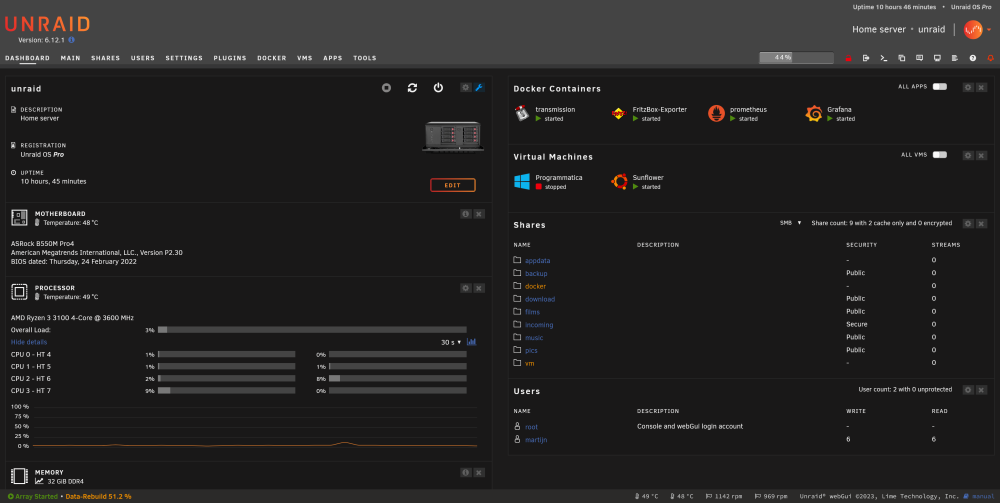Click the help question mark icon
1000x503 pixels.
click(973, 58)
